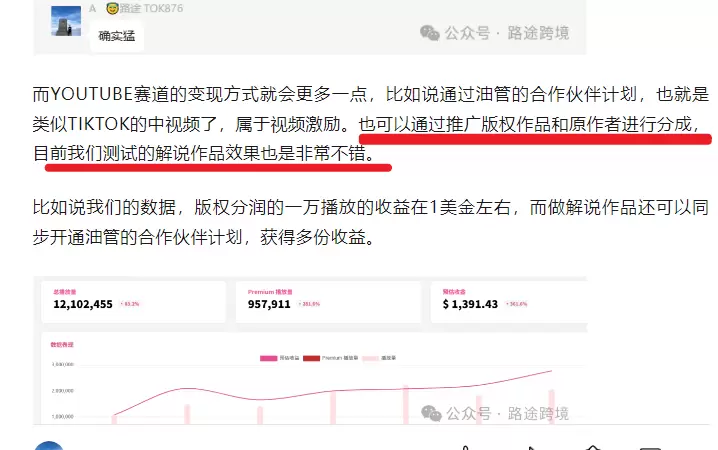Click the 确实猛 chat message bubble

point(117,36)
